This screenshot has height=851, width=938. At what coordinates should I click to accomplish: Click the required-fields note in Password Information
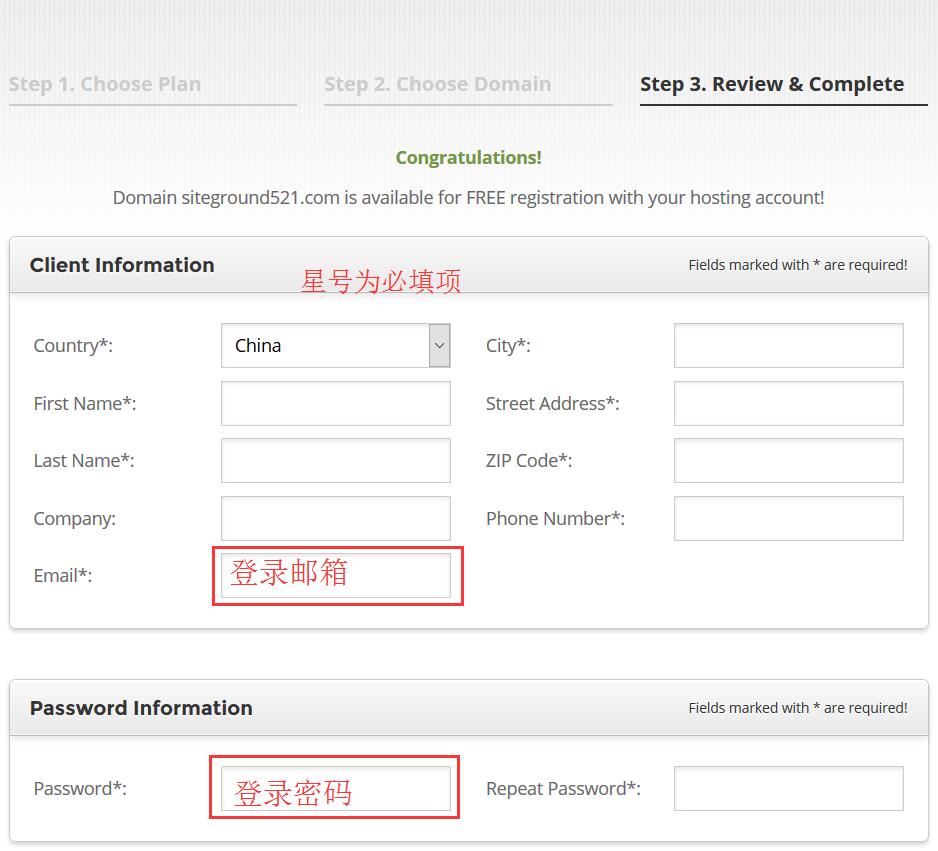(x=797, y=708)
